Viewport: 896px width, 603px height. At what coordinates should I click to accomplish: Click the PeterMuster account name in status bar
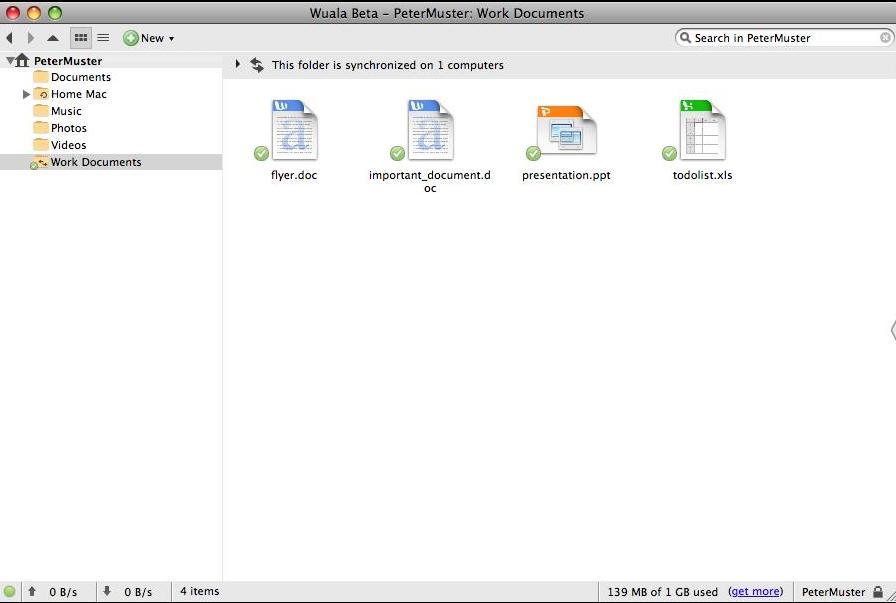click(x=833, y=592)
